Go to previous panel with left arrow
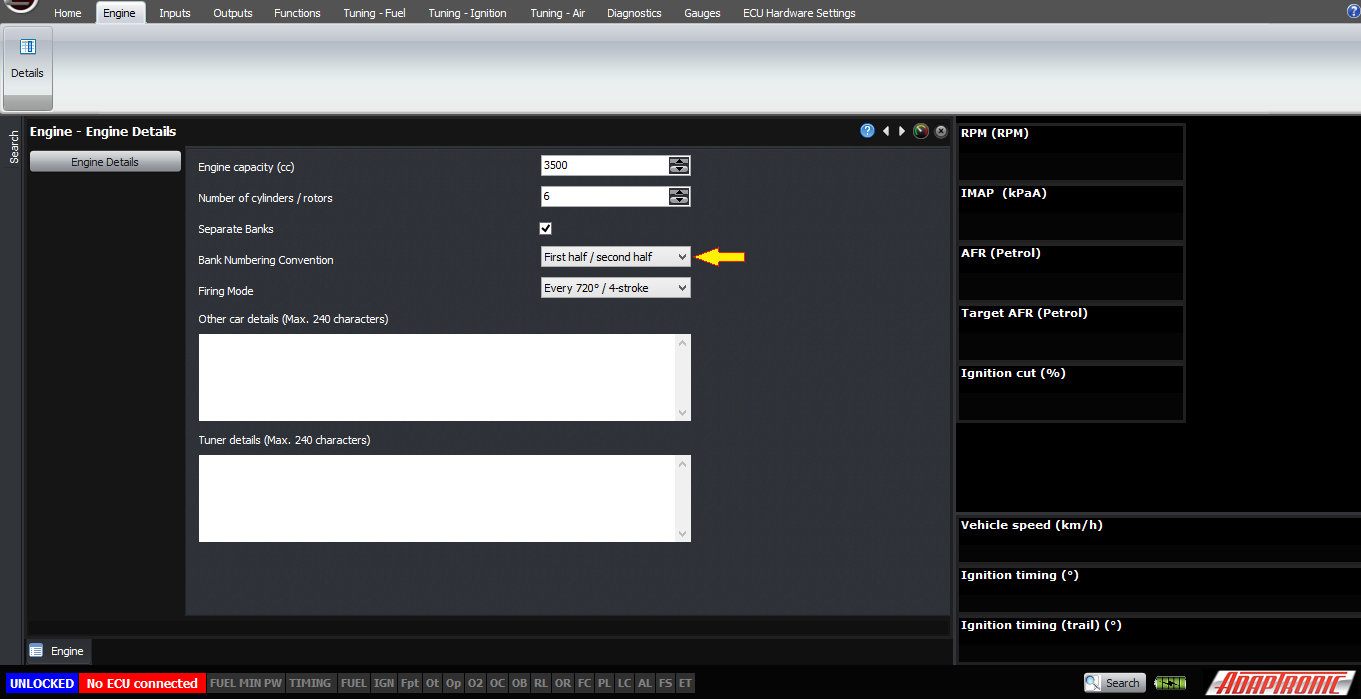 click(x=886, y=131)
